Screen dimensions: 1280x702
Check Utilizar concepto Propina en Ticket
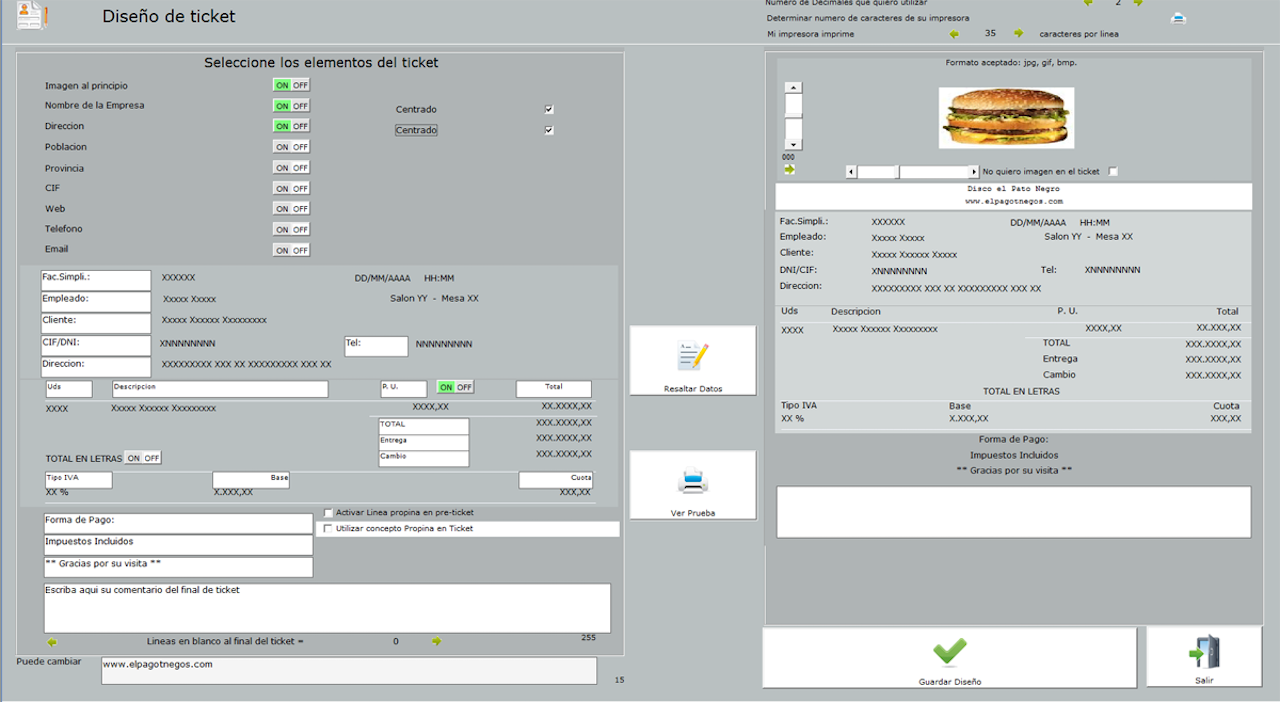(328, 529)
